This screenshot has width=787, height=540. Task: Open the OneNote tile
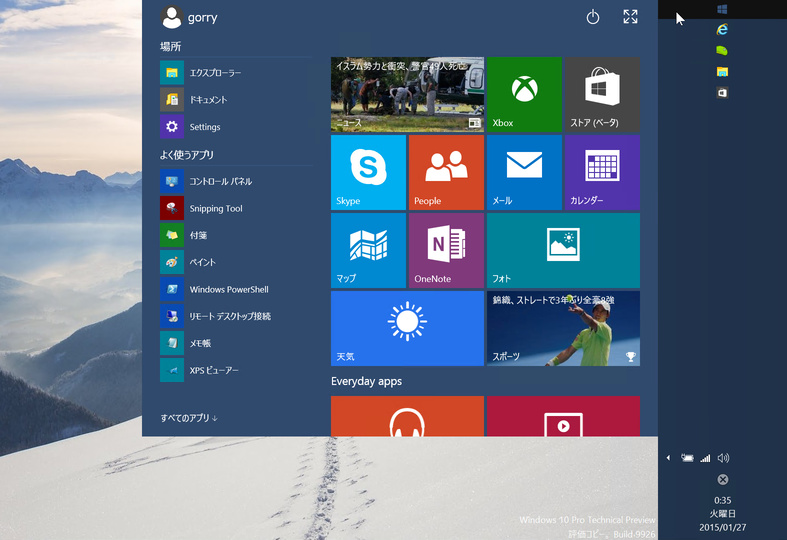click(446, 250)
